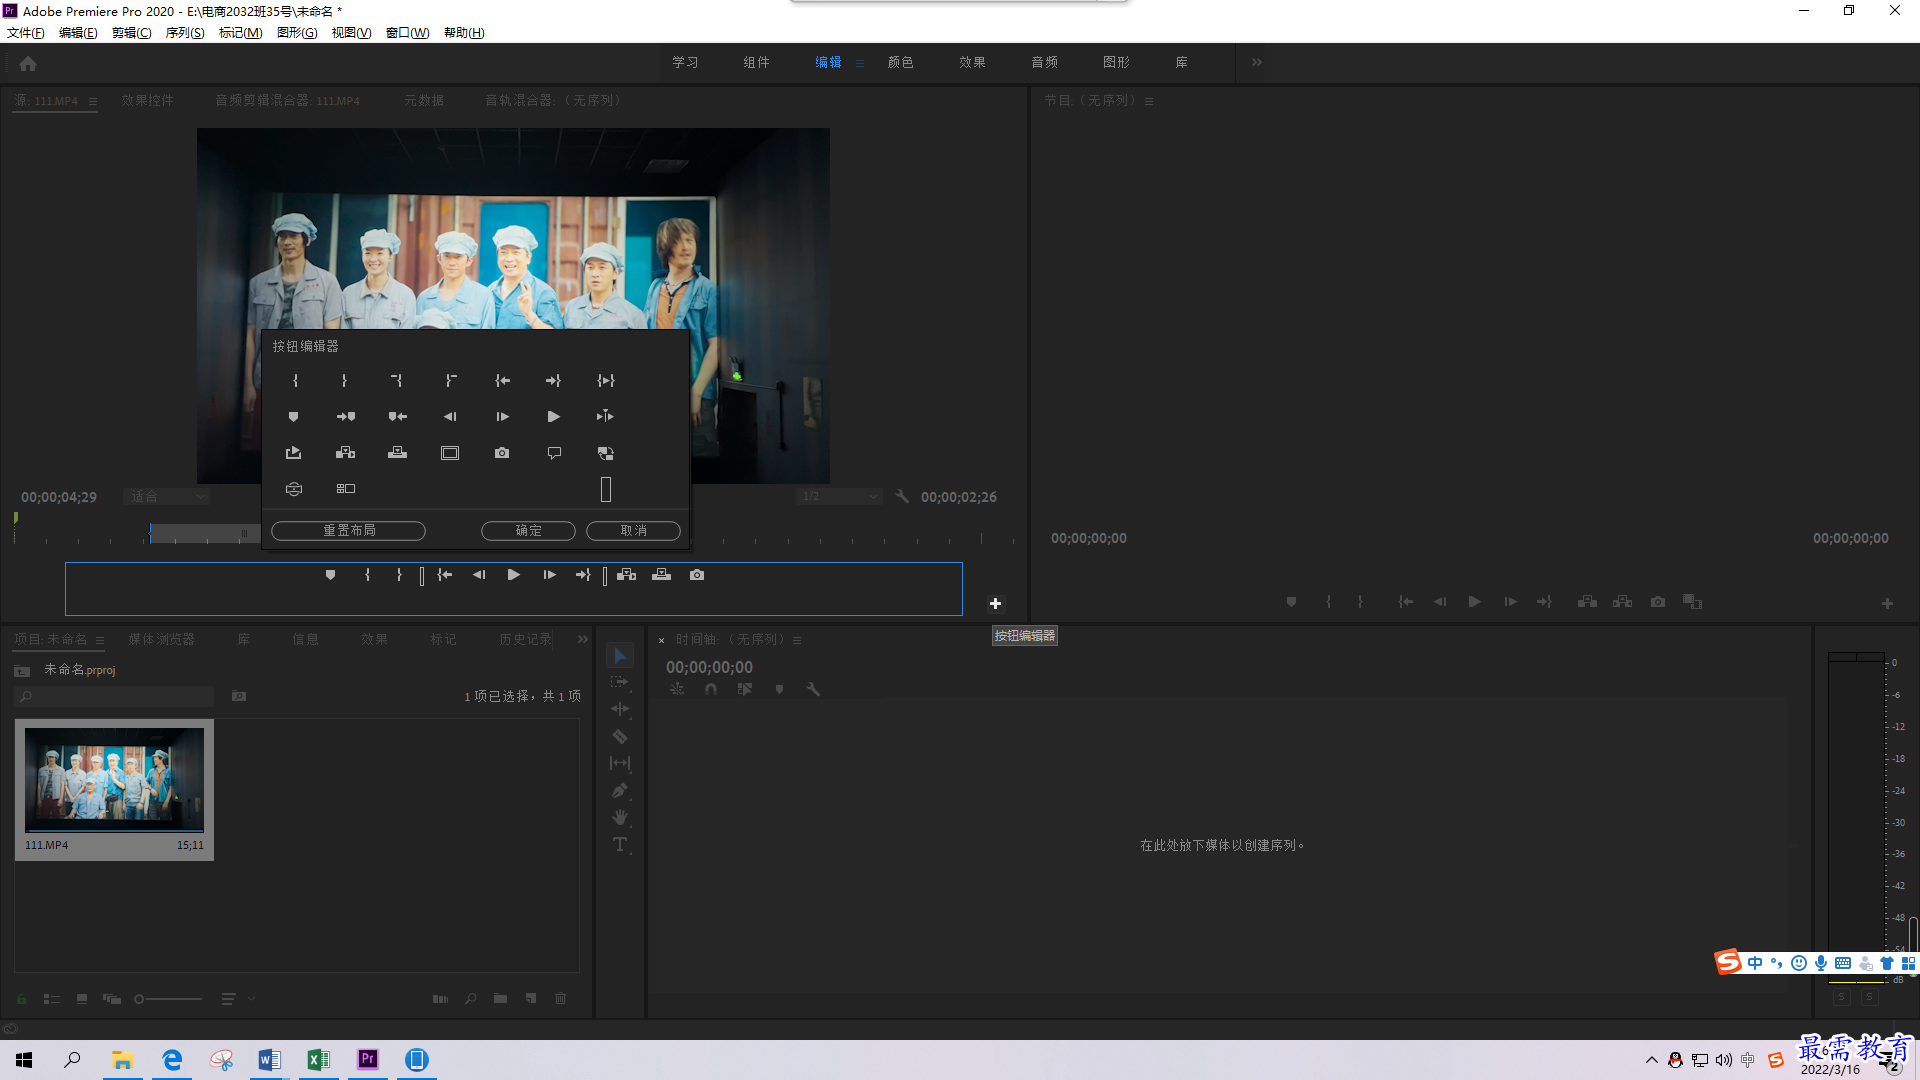Click Mark In icon in Button Editor
Viewport: 1920px width, 1080px height.
(295, 381)
